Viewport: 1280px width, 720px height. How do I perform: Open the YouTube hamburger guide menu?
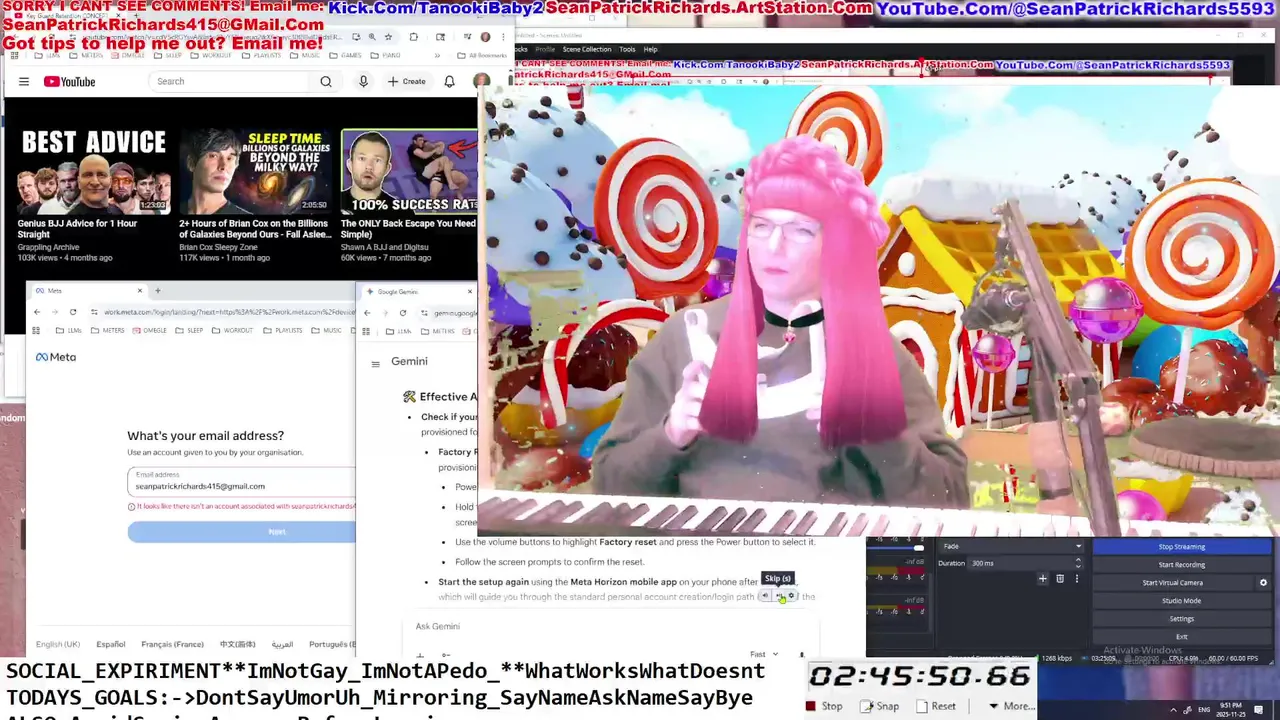pos(24,81)
